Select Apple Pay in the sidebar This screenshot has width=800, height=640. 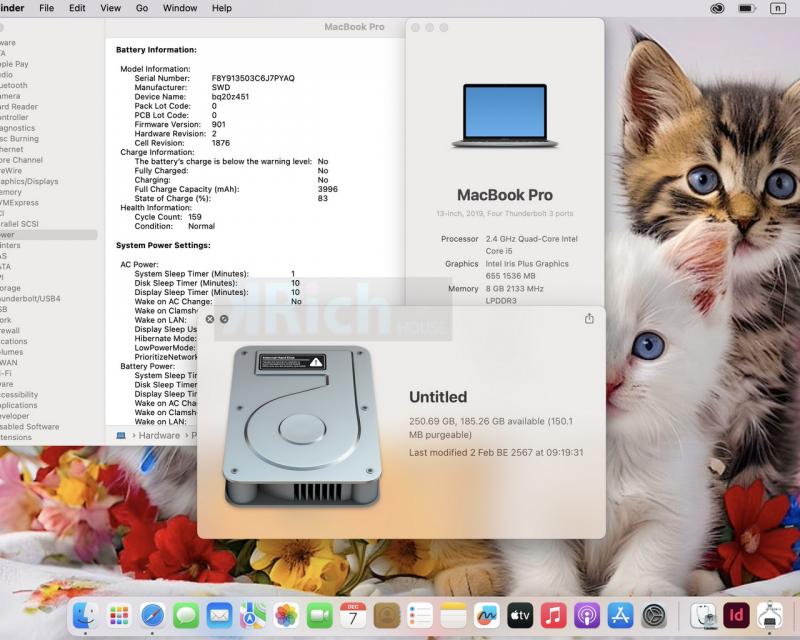(x=14, y=64)
